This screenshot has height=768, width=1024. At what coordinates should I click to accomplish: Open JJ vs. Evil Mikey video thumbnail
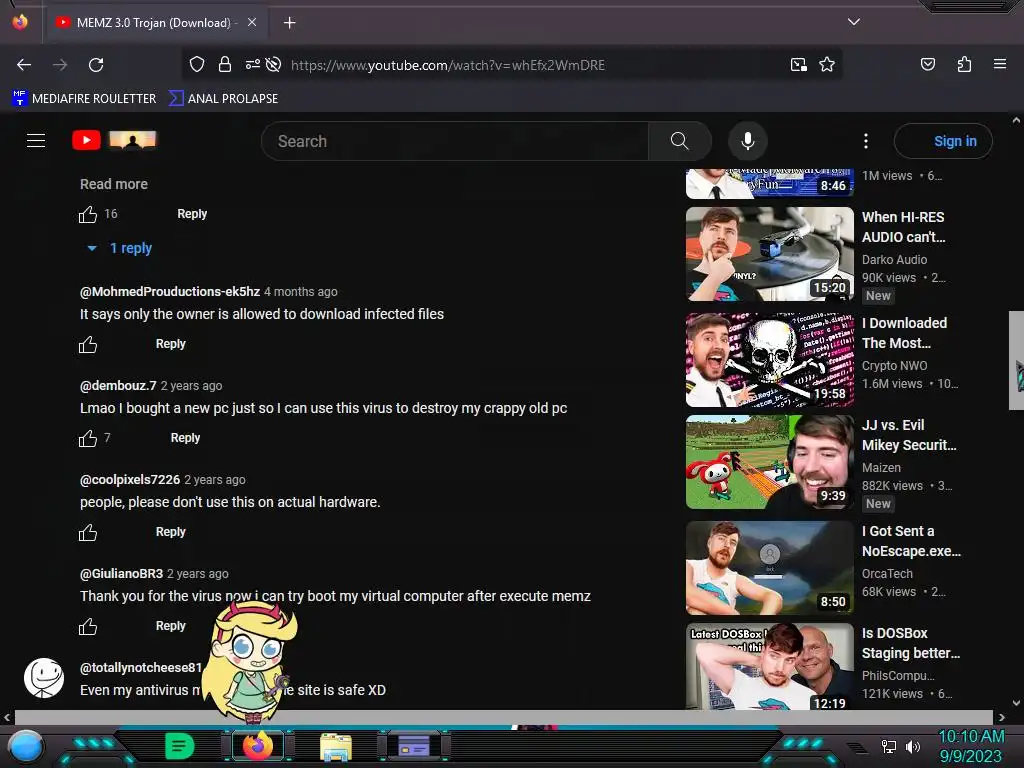769,462
